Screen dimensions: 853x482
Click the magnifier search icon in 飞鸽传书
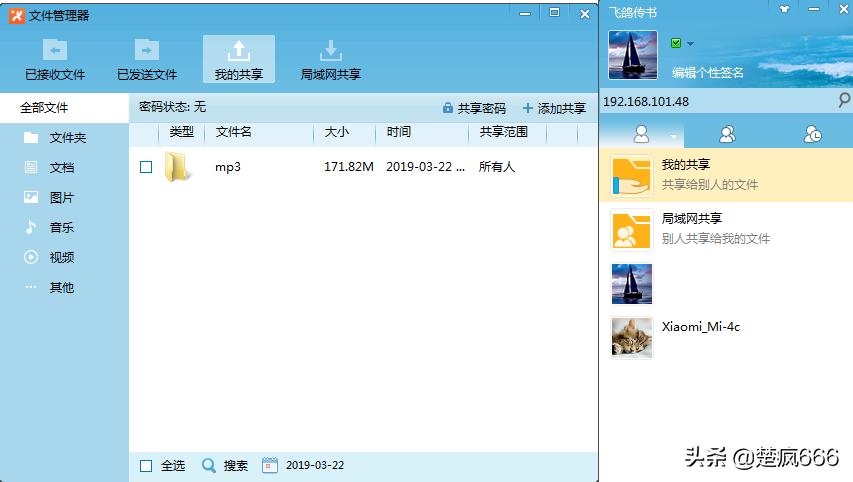coord(844,100)
